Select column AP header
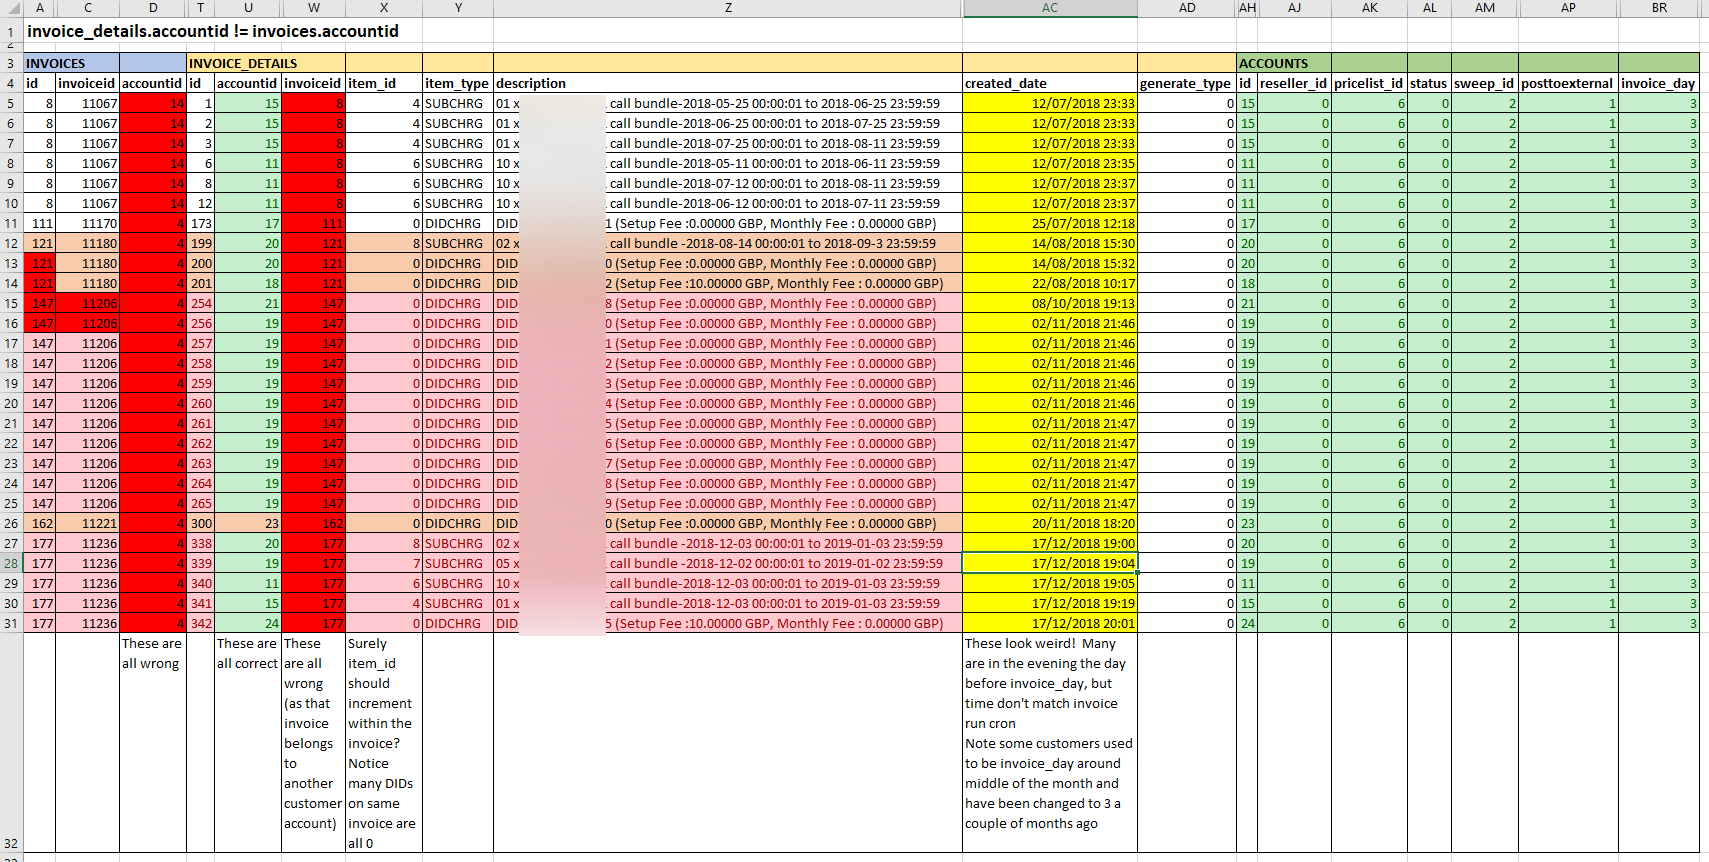This screenshot has width=1709, height=862. (1568, 8)
